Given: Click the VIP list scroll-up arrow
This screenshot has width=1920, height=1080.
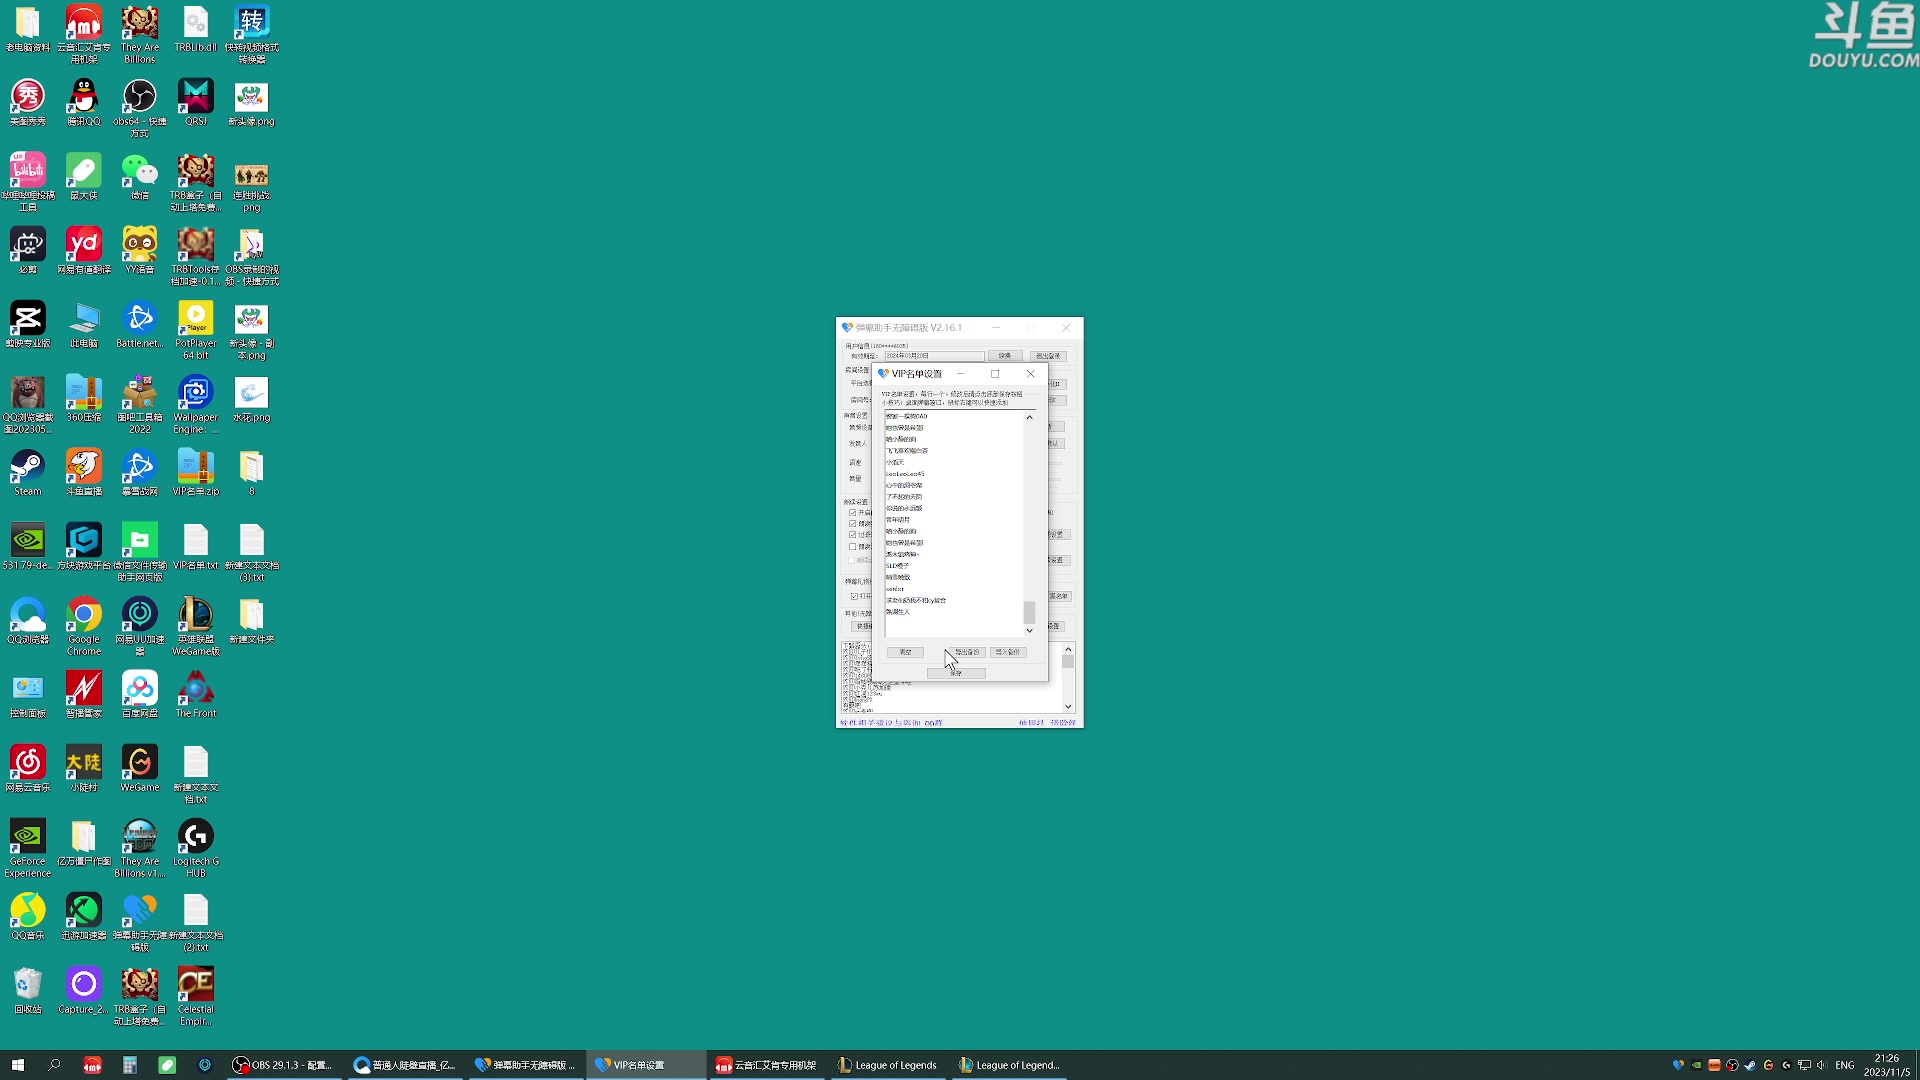Looking at the screenshot, I should 1029,417.
